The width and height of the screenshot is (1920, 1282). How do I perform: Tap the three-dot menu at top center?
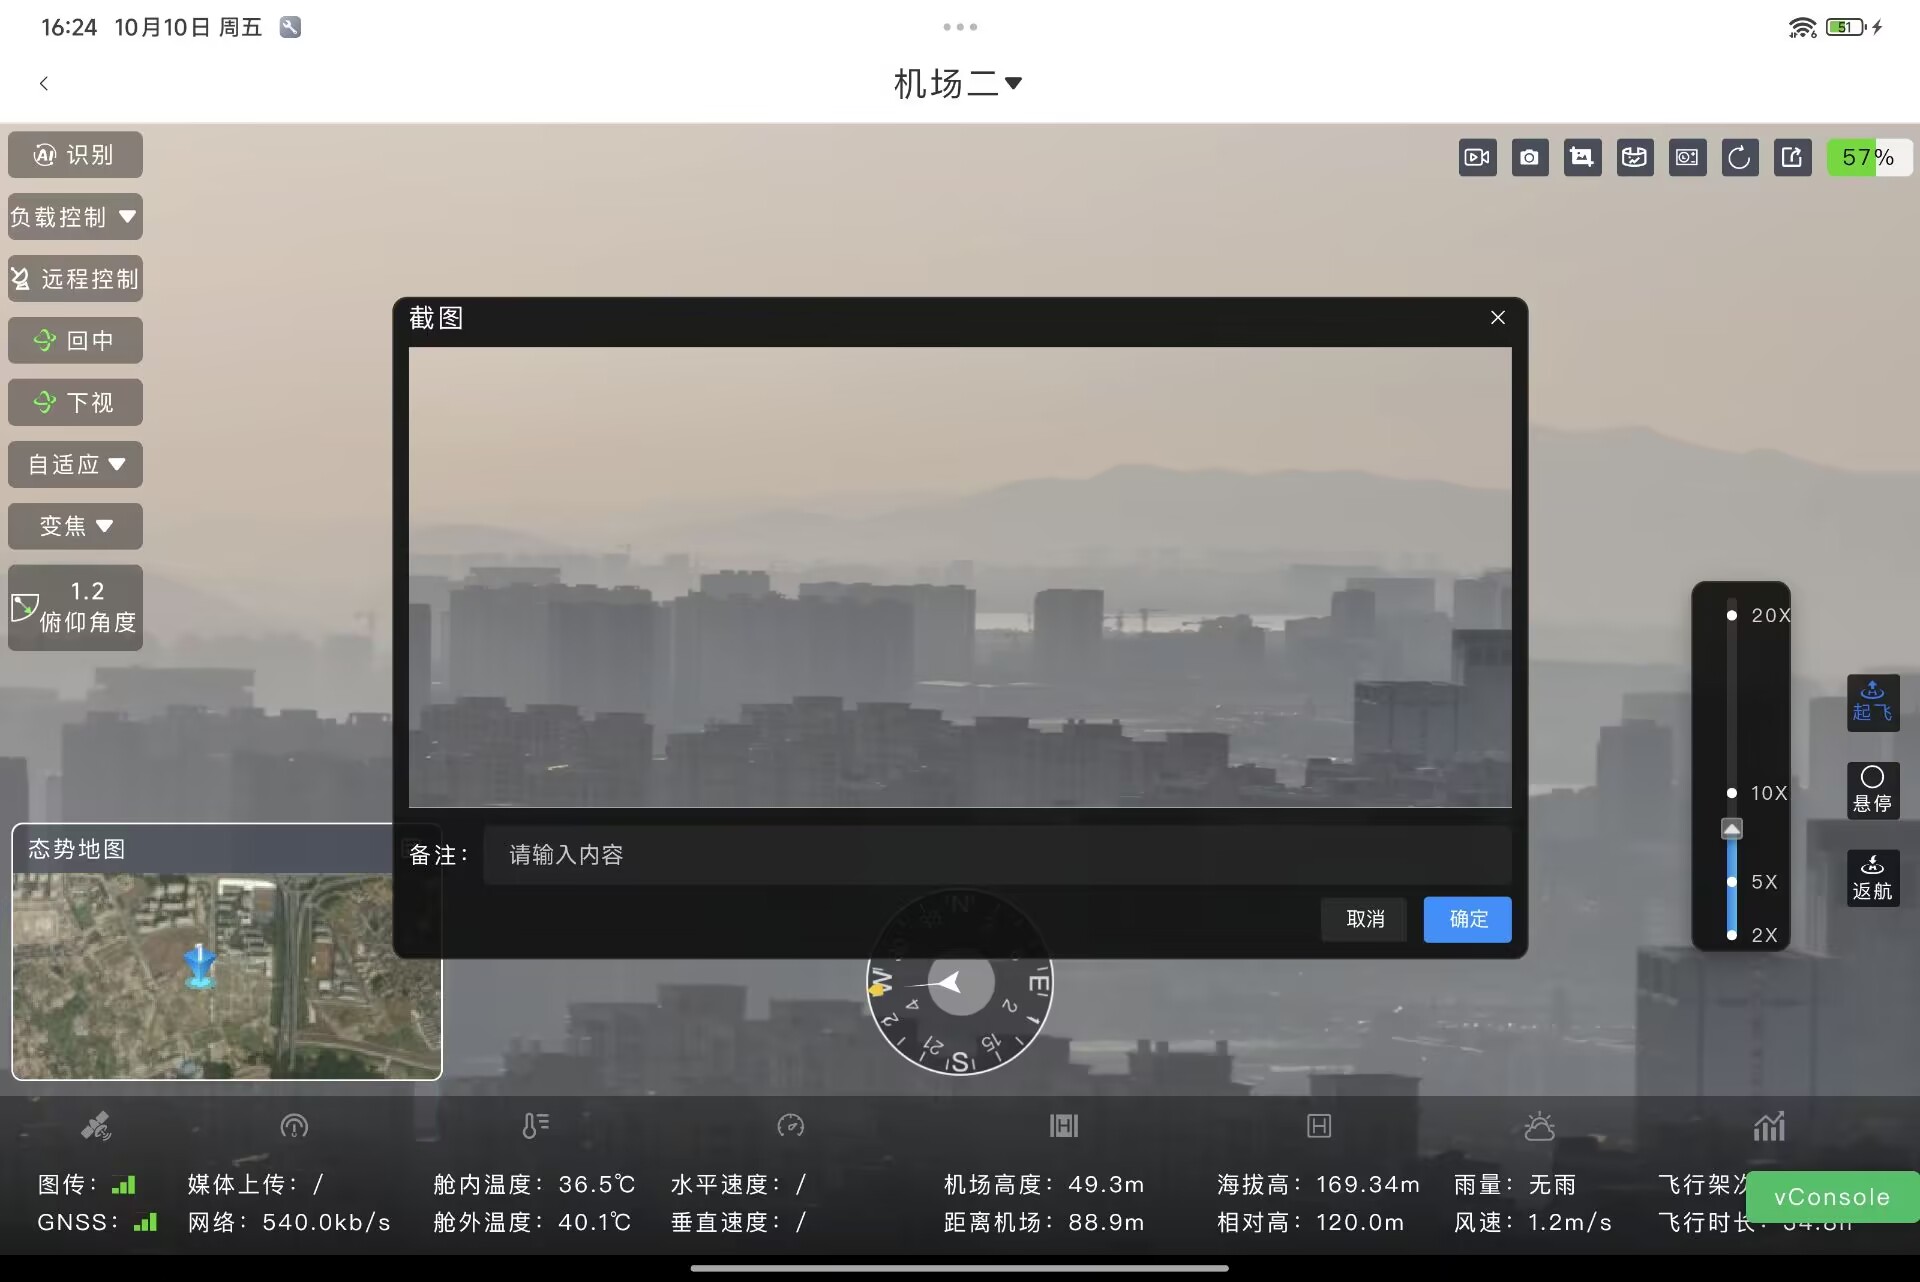click(958, 27)
